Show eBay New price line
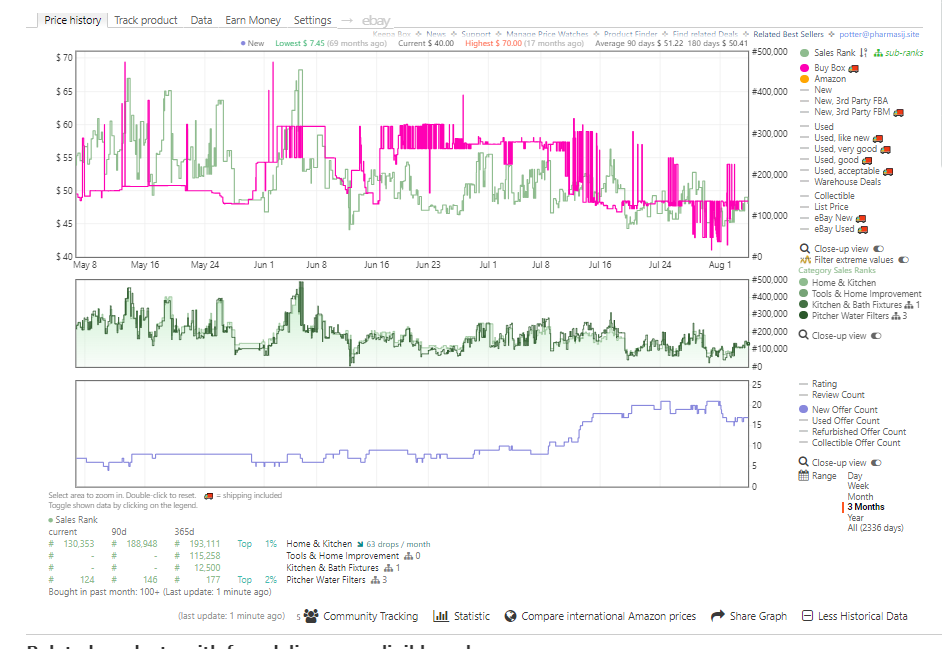 833,218
